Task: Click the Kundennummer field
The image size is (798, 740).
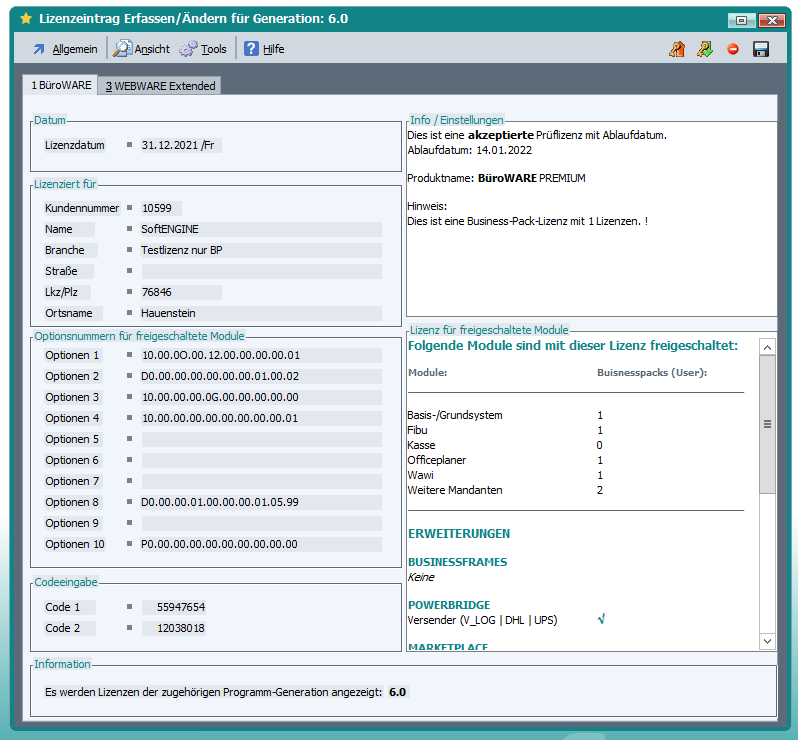Action: click(180, 208)
